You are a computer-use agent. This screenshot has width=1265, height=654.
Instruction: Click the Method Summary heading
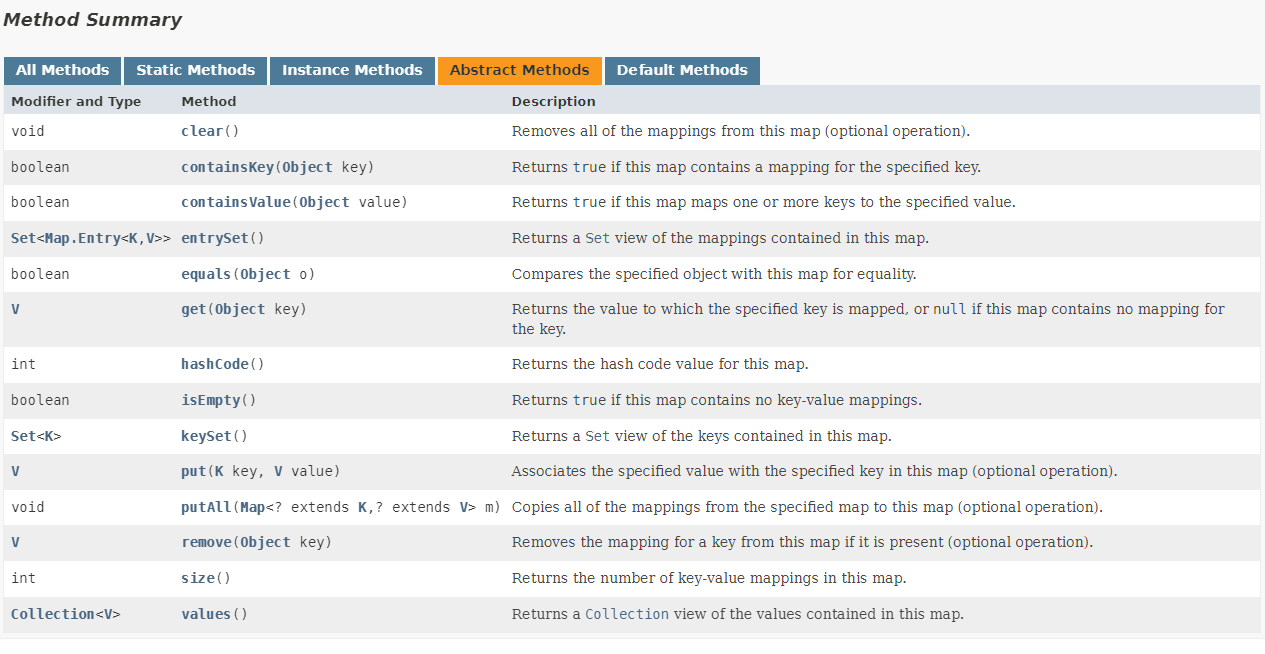pyautogui.click(x=93, y=19)
